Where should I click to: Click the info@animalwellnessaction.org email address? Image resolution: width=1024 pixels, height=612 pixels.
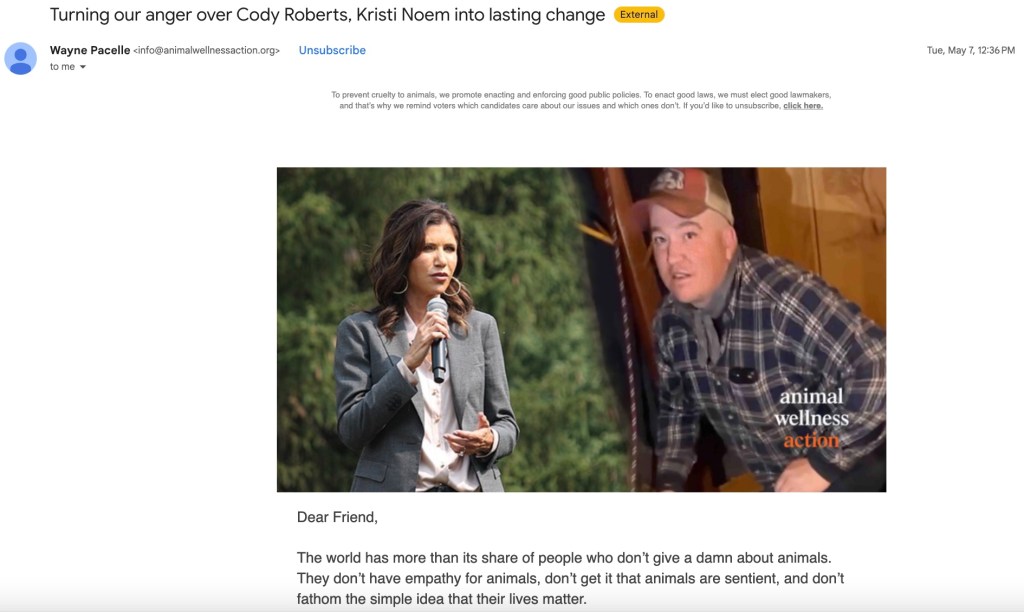click(x=206, y=50)
